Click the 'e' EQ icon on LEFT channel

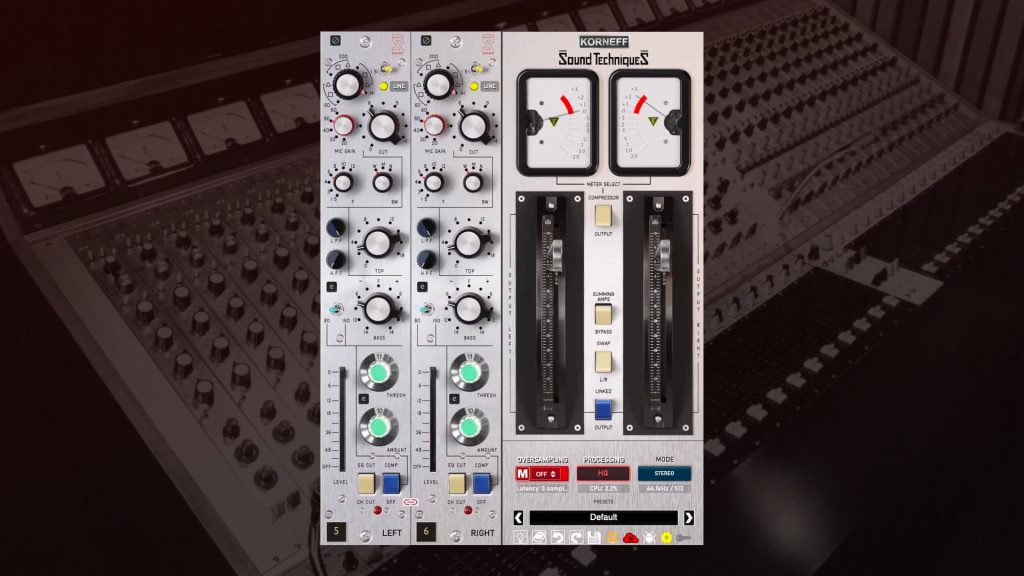coord(332,287)
